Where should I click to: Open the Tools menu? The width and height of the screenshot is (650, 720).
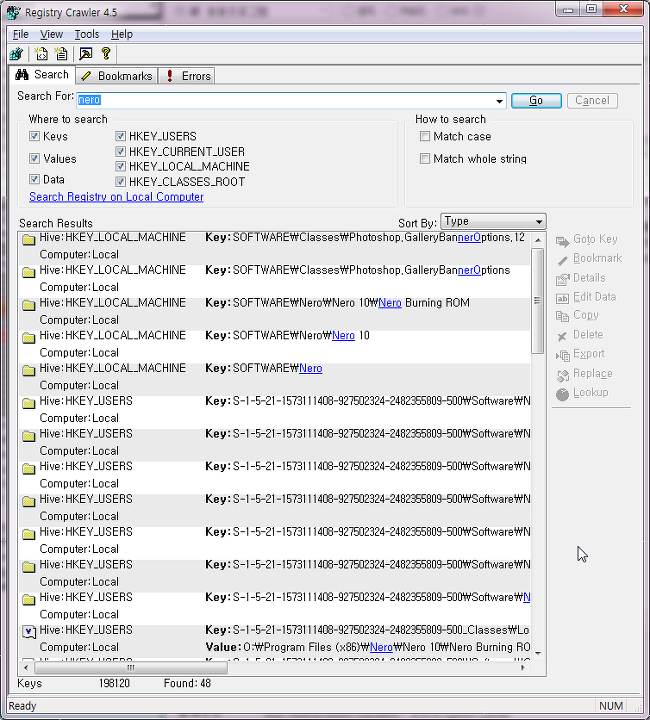[x=87, y=34]
